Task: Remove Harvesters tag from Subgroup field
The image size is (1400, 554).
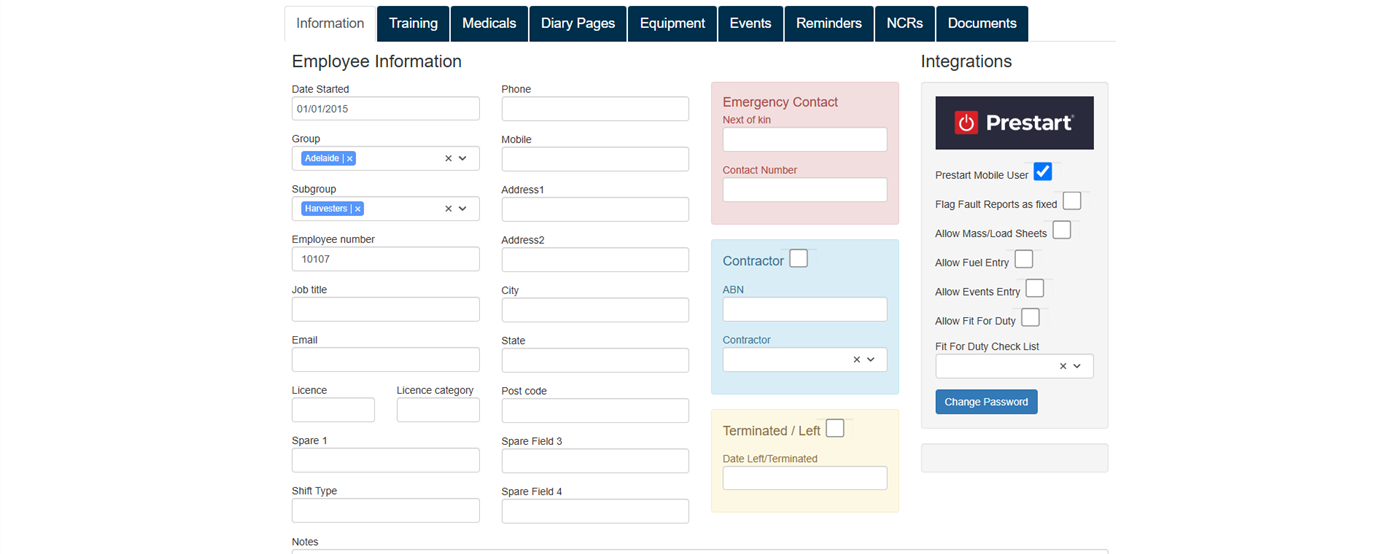Action: [357, 209]
